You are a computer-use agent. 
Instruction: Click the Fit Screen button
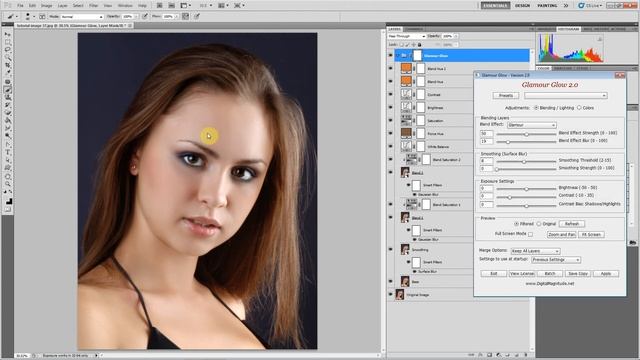(x=591, y=235)
